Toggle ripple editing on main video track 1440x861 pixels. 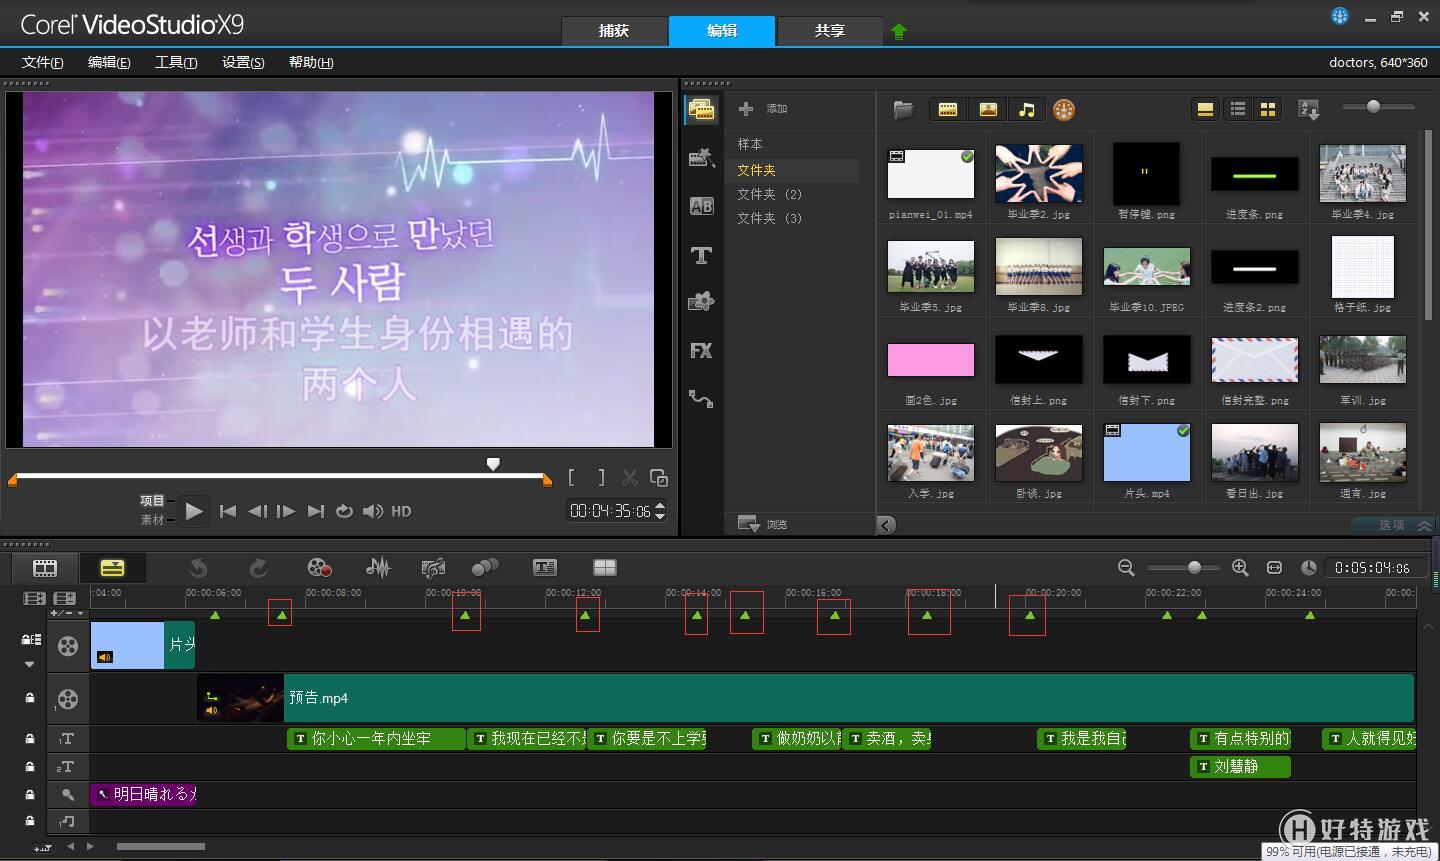31,640
